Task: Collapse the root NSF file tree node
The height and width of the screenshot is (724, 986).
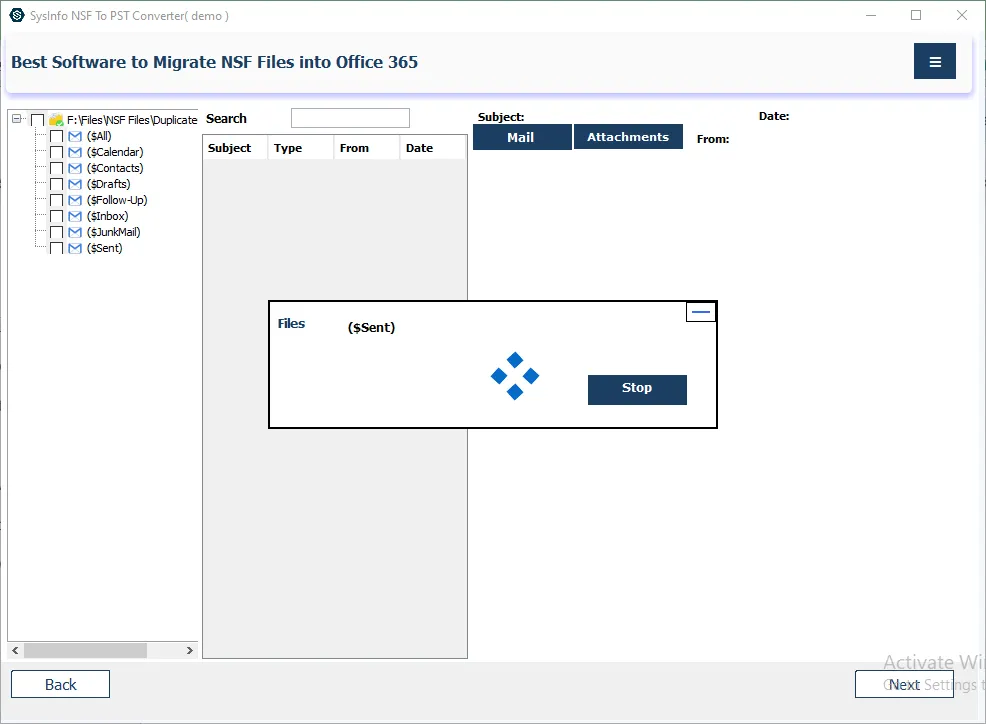Action: point(17,119)
